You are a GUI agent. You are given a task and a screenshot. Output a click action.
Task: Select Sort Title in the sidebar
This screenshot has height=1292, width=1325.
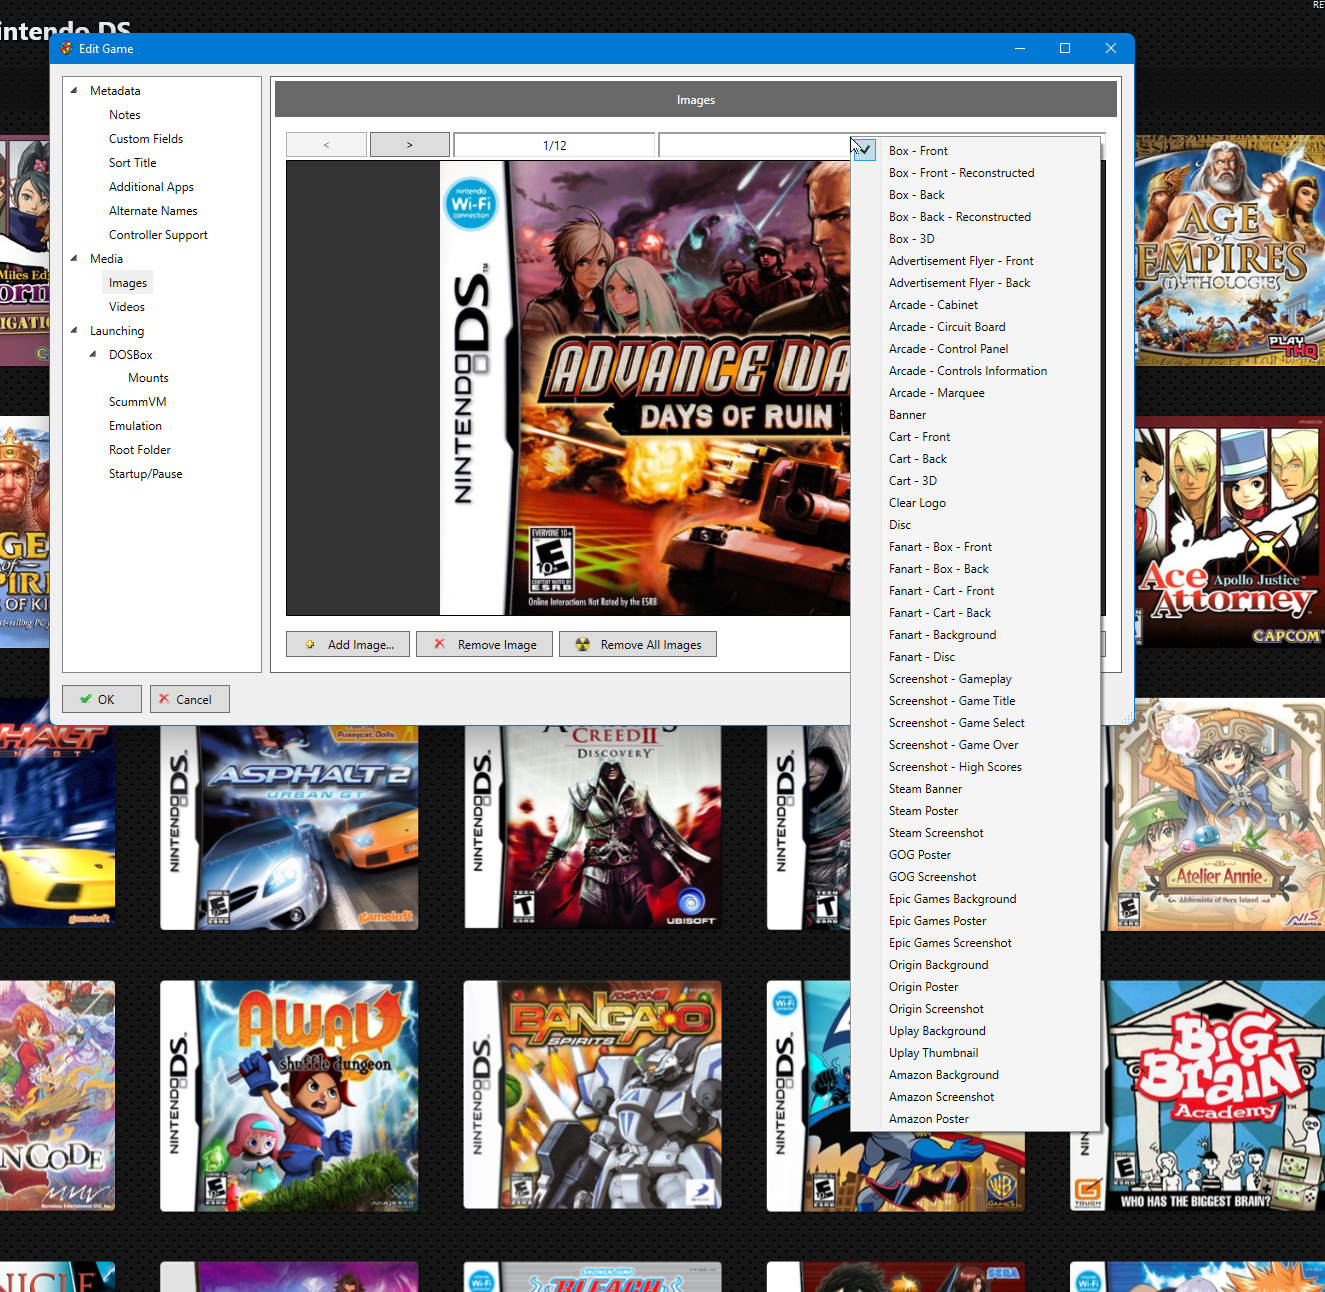pyautogui.click(x=133, y=163)
